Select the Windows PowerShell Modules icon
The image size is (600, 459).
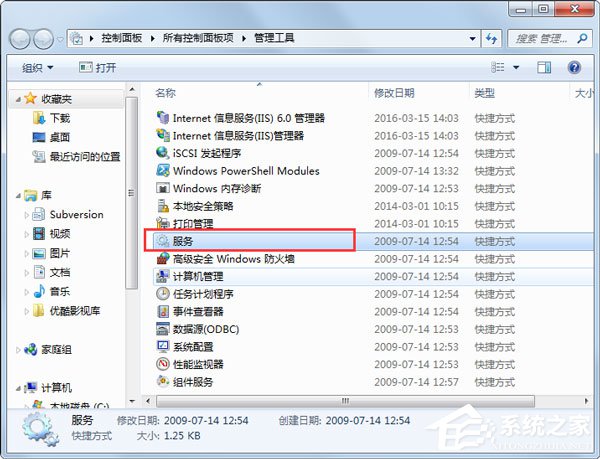tap(163, 170)
